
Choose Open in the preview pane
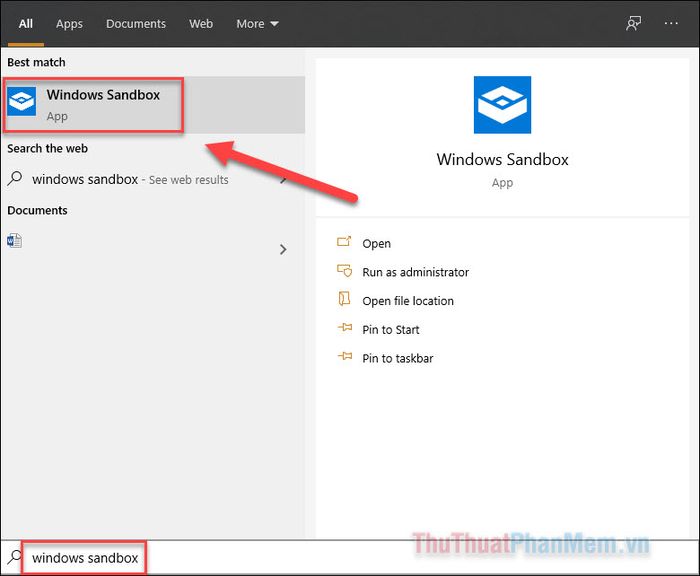[376, 243]
